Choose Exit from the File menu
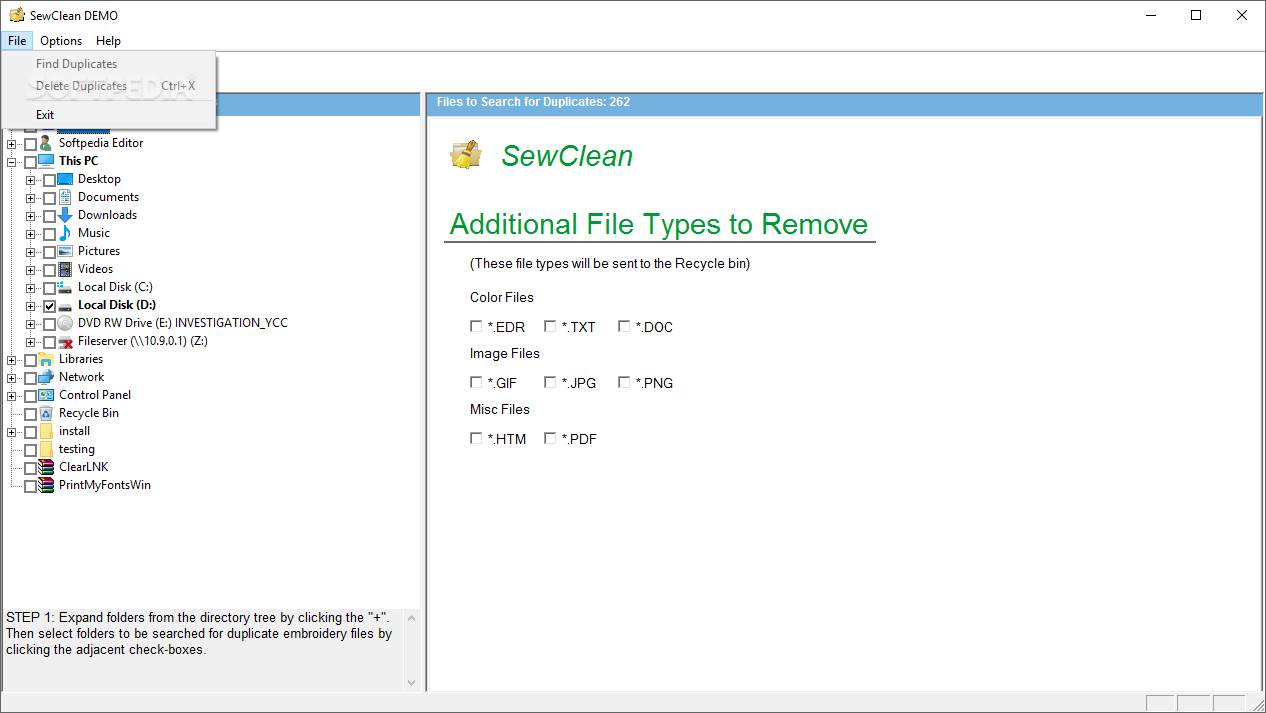The image size is (1266, 713). pos(109,115)
